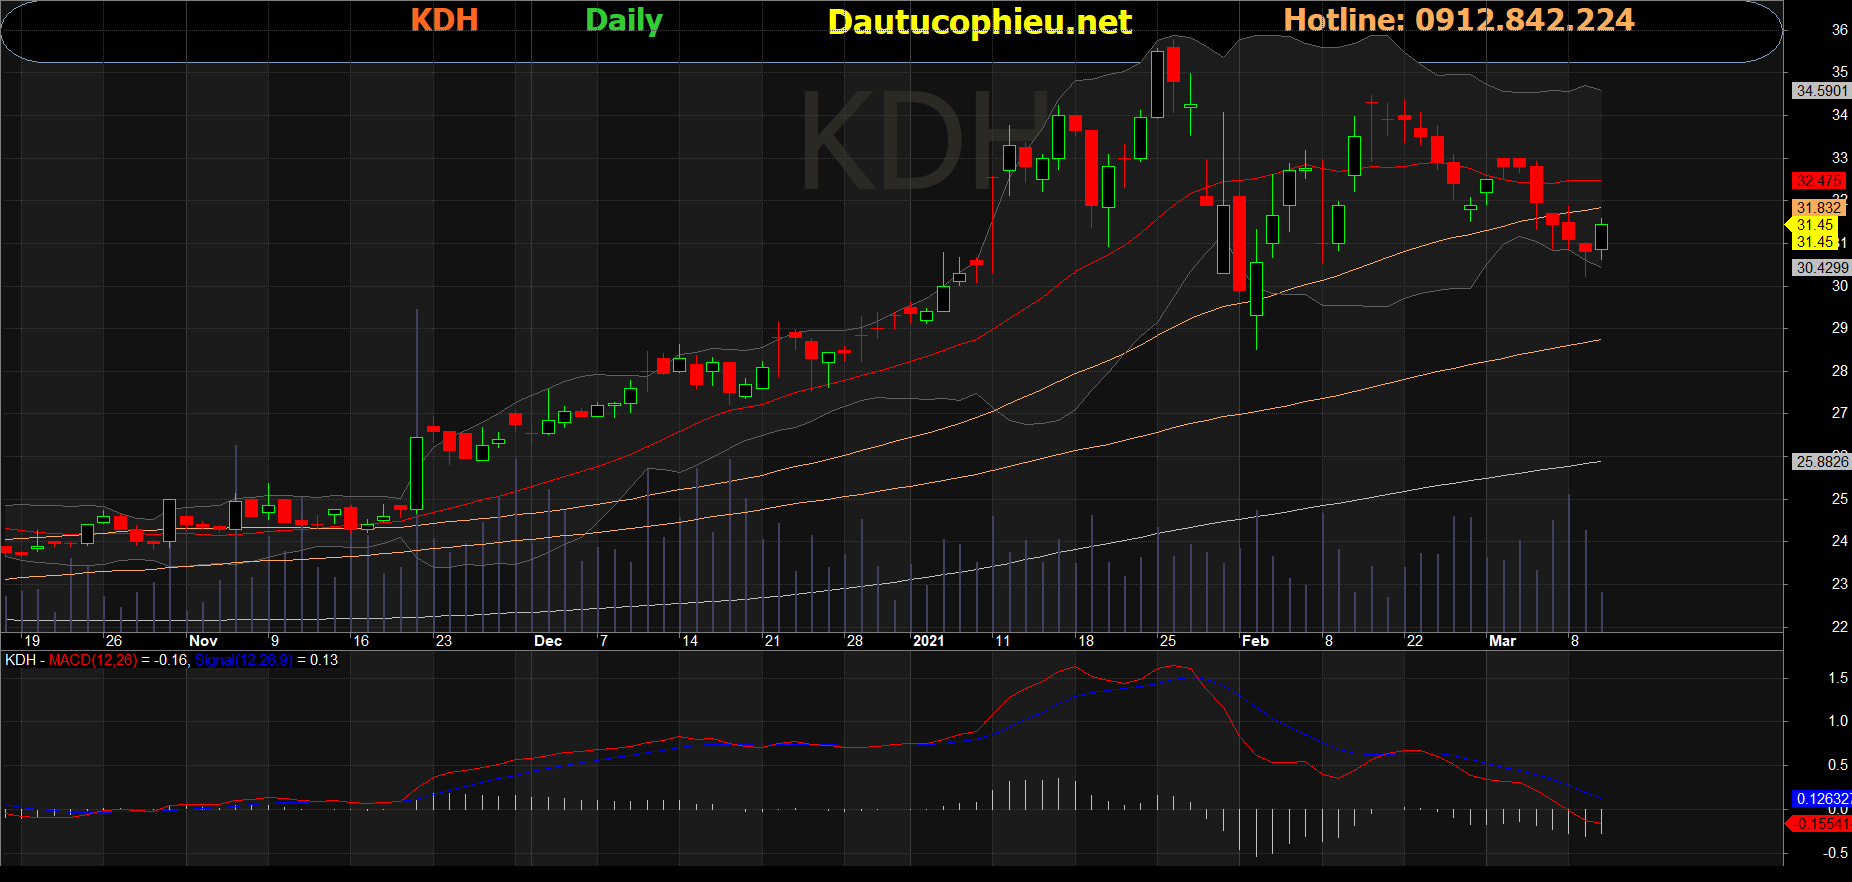Select the orange 31.832 price tag
The width and height of the screenshot is (1852, 882).
[1818, 208]
